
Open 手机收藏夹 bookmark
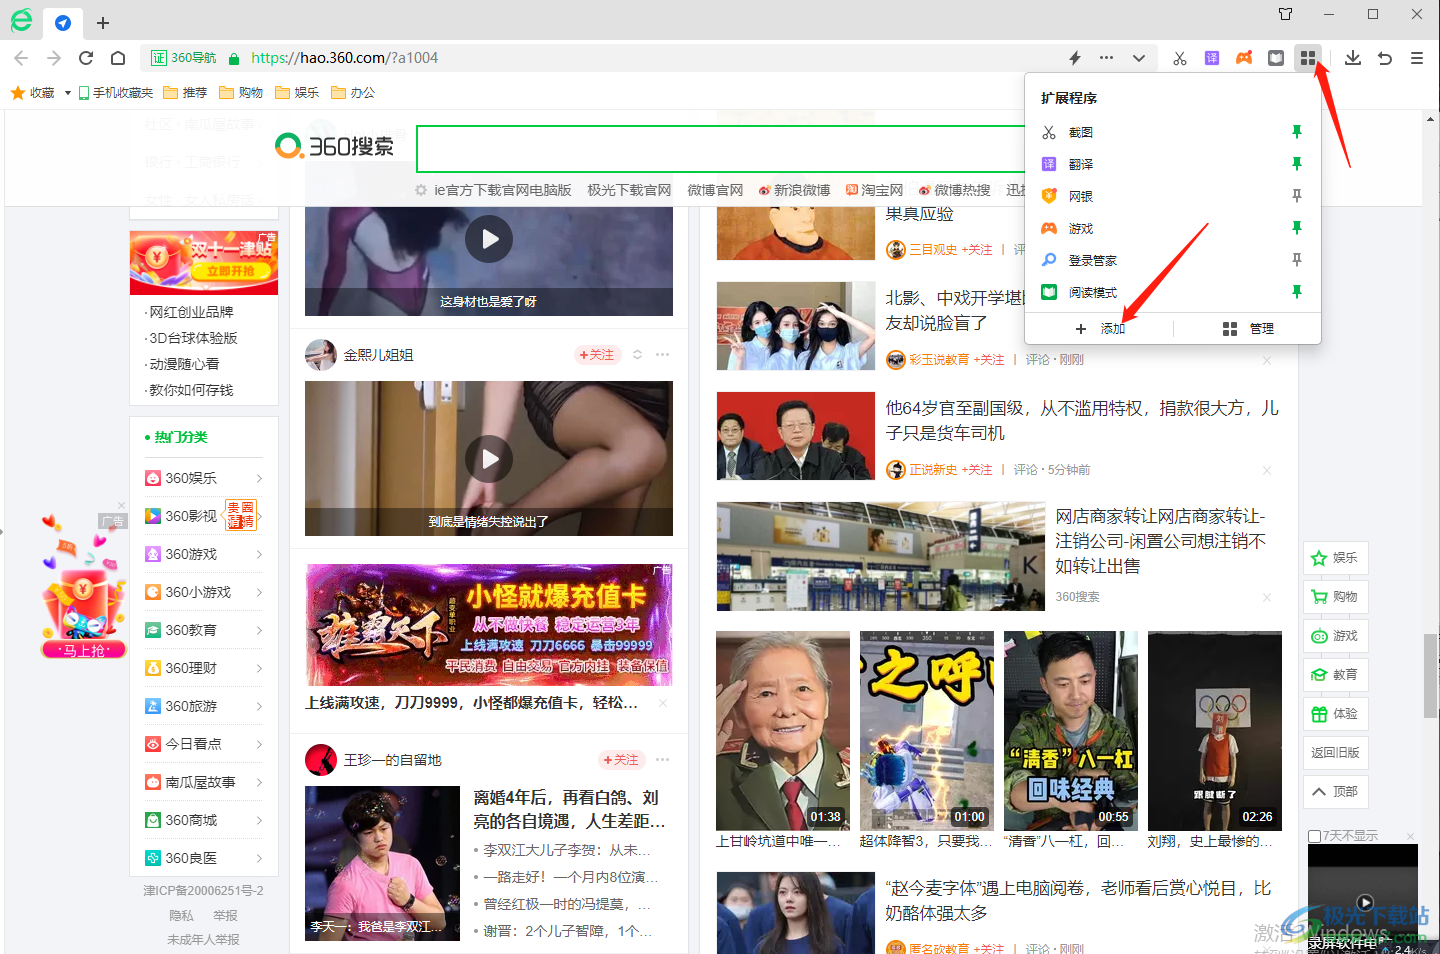pyautogui.click(x=116, y=93)
